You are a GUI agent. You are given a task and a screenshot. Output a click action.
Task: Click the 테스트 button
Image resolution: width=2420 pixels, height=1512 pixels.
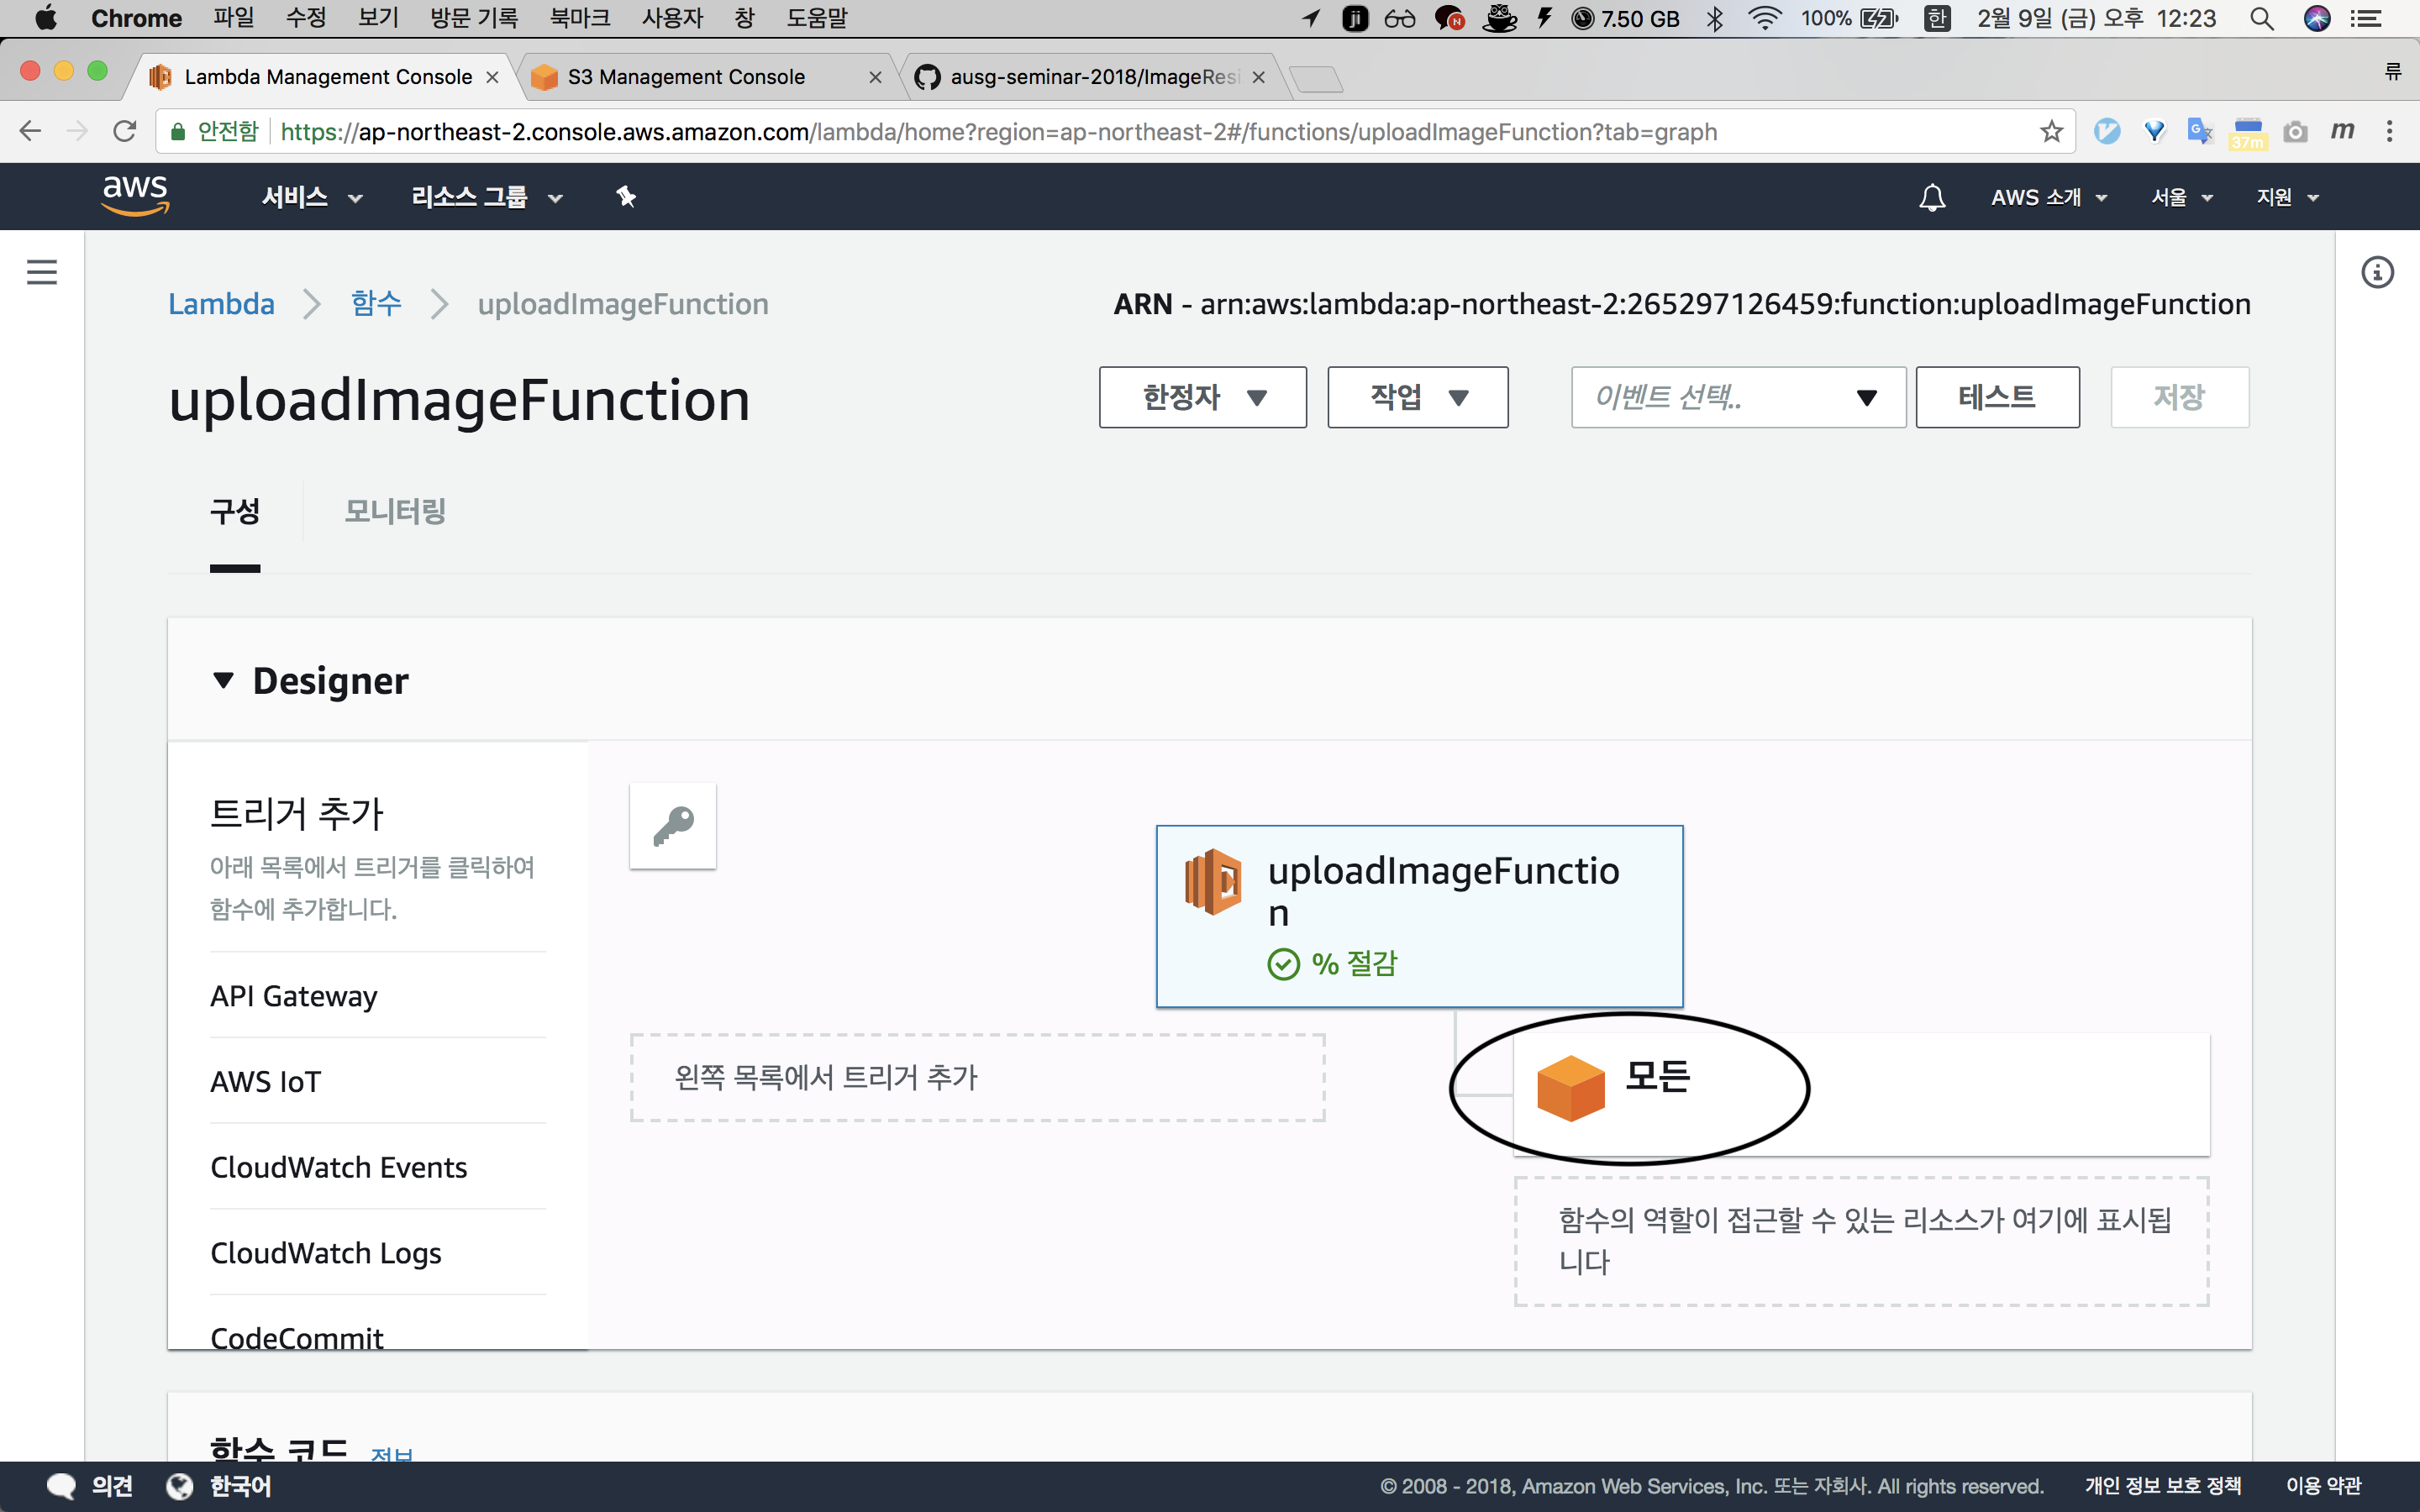[x=1996, y=398]
